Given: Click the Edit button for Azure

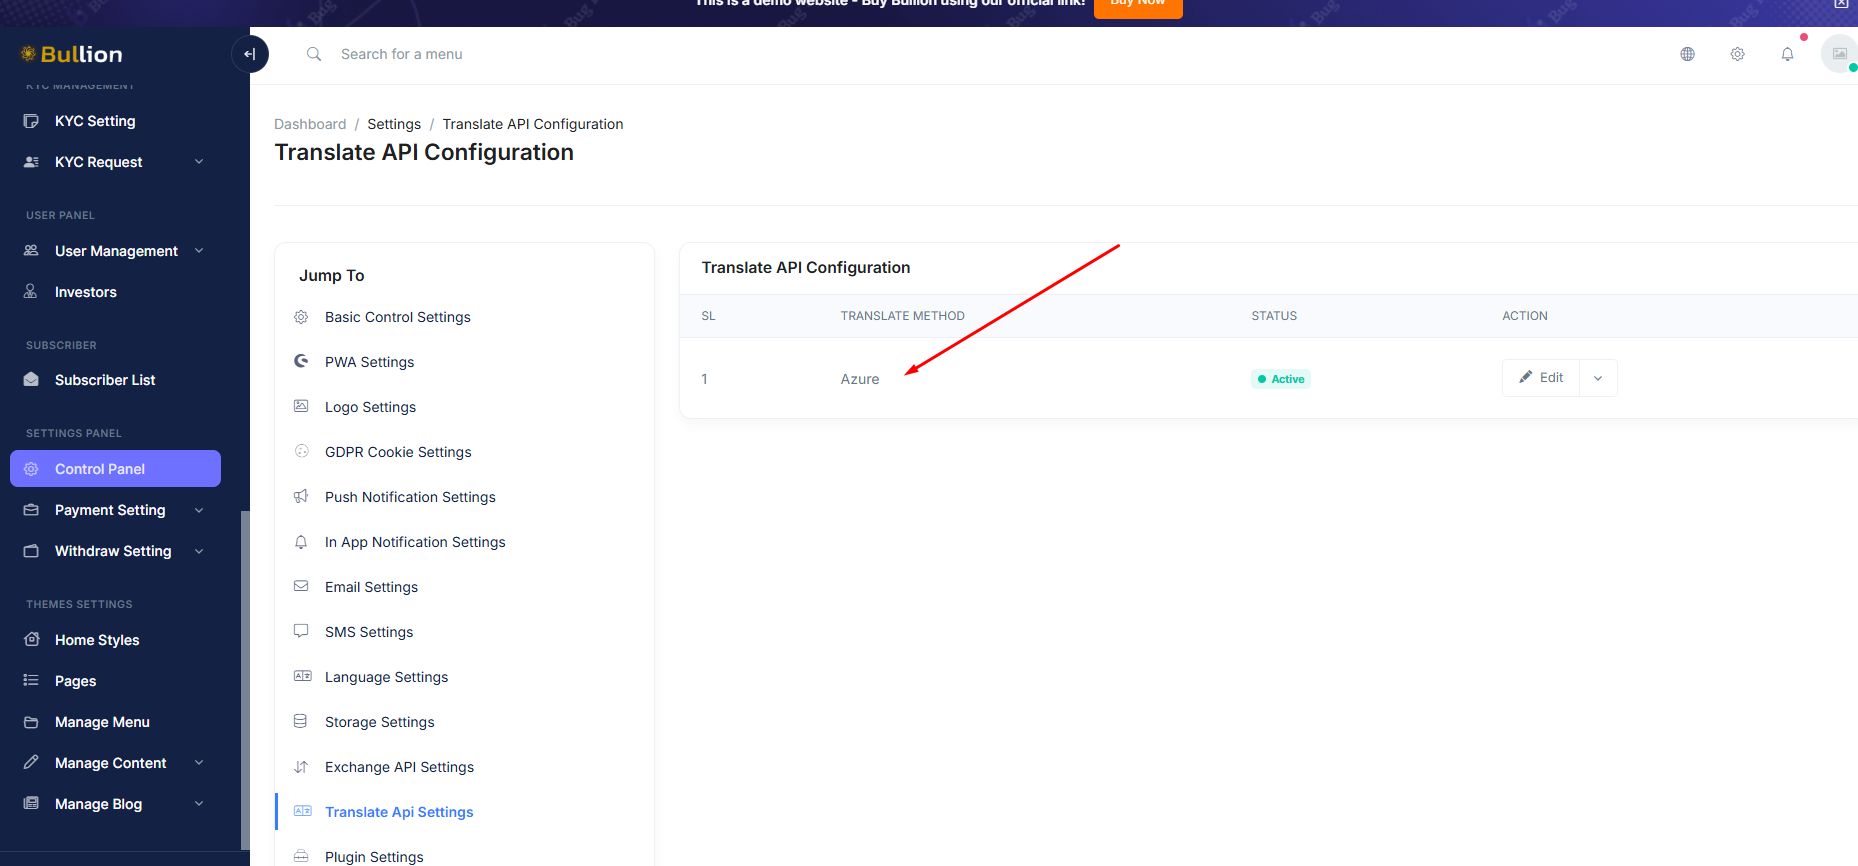Looking at the screenshot, I should pos(1541,378).
